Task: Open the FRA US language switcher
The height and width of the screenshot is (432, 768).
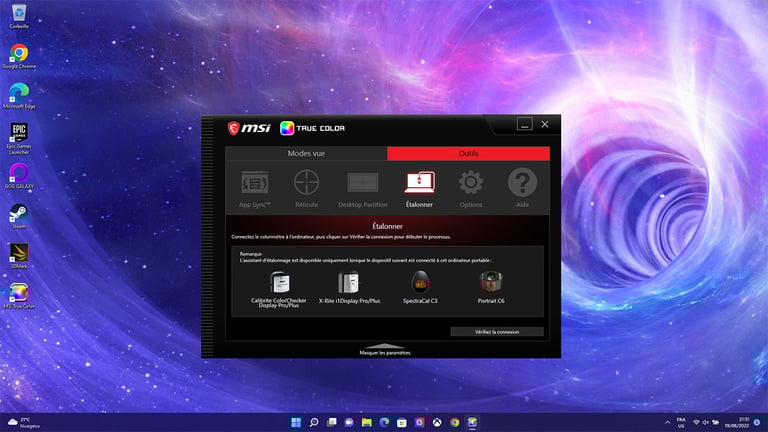Action: [x=681, y=423]
